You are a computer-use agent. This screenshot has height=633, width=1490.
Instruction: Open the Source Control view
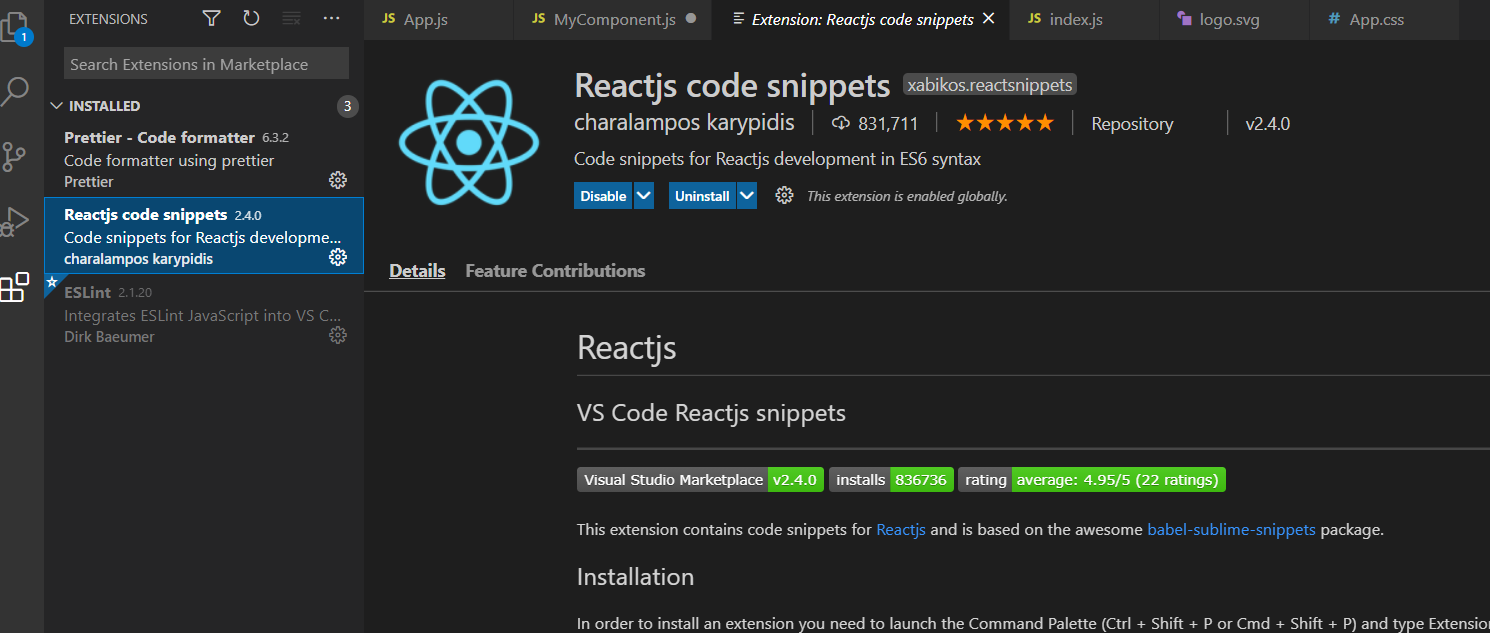pos(15,156)
